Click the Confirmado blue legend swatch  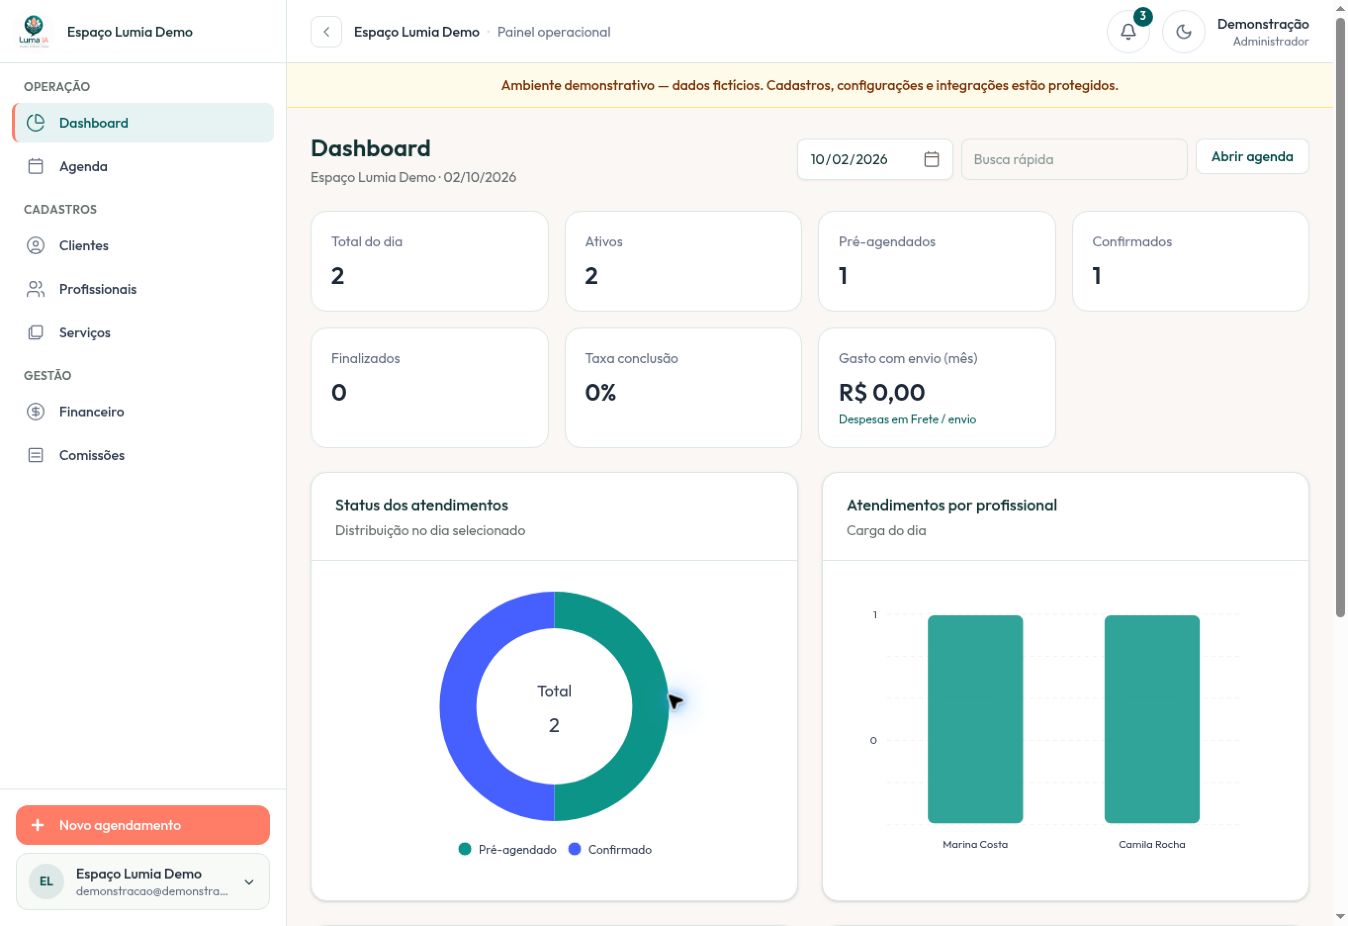pyautogui.click(x=575, y=849)
